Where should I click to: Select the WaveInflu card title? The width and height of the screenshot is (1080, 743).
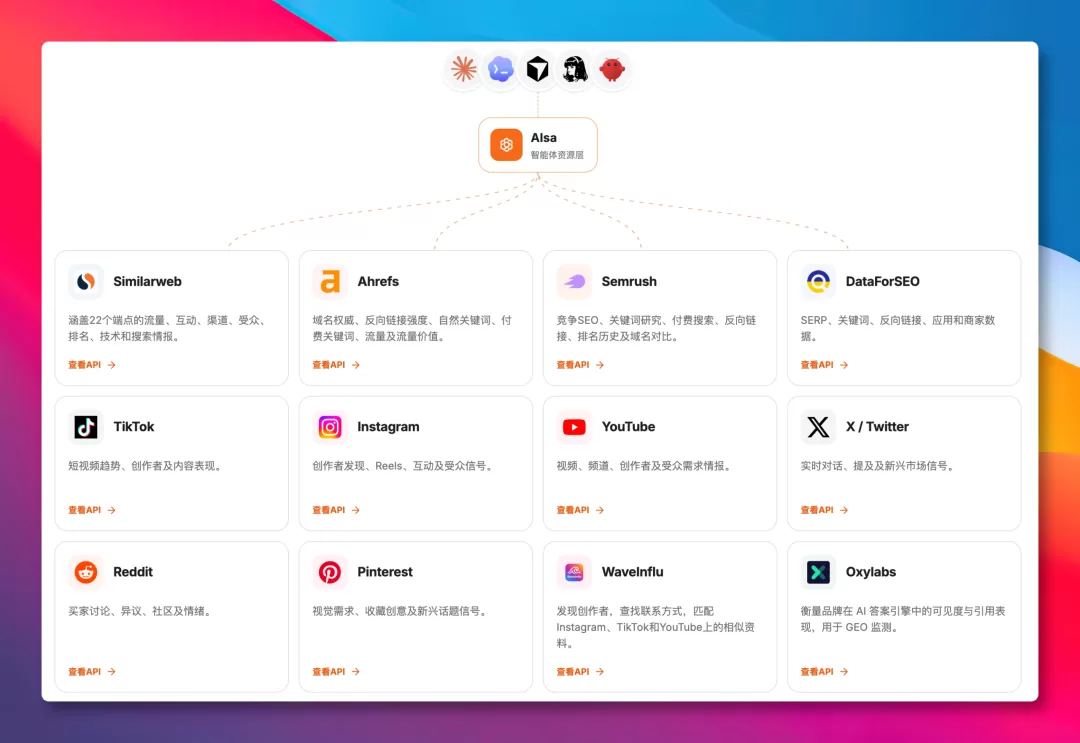coord(632,572)
